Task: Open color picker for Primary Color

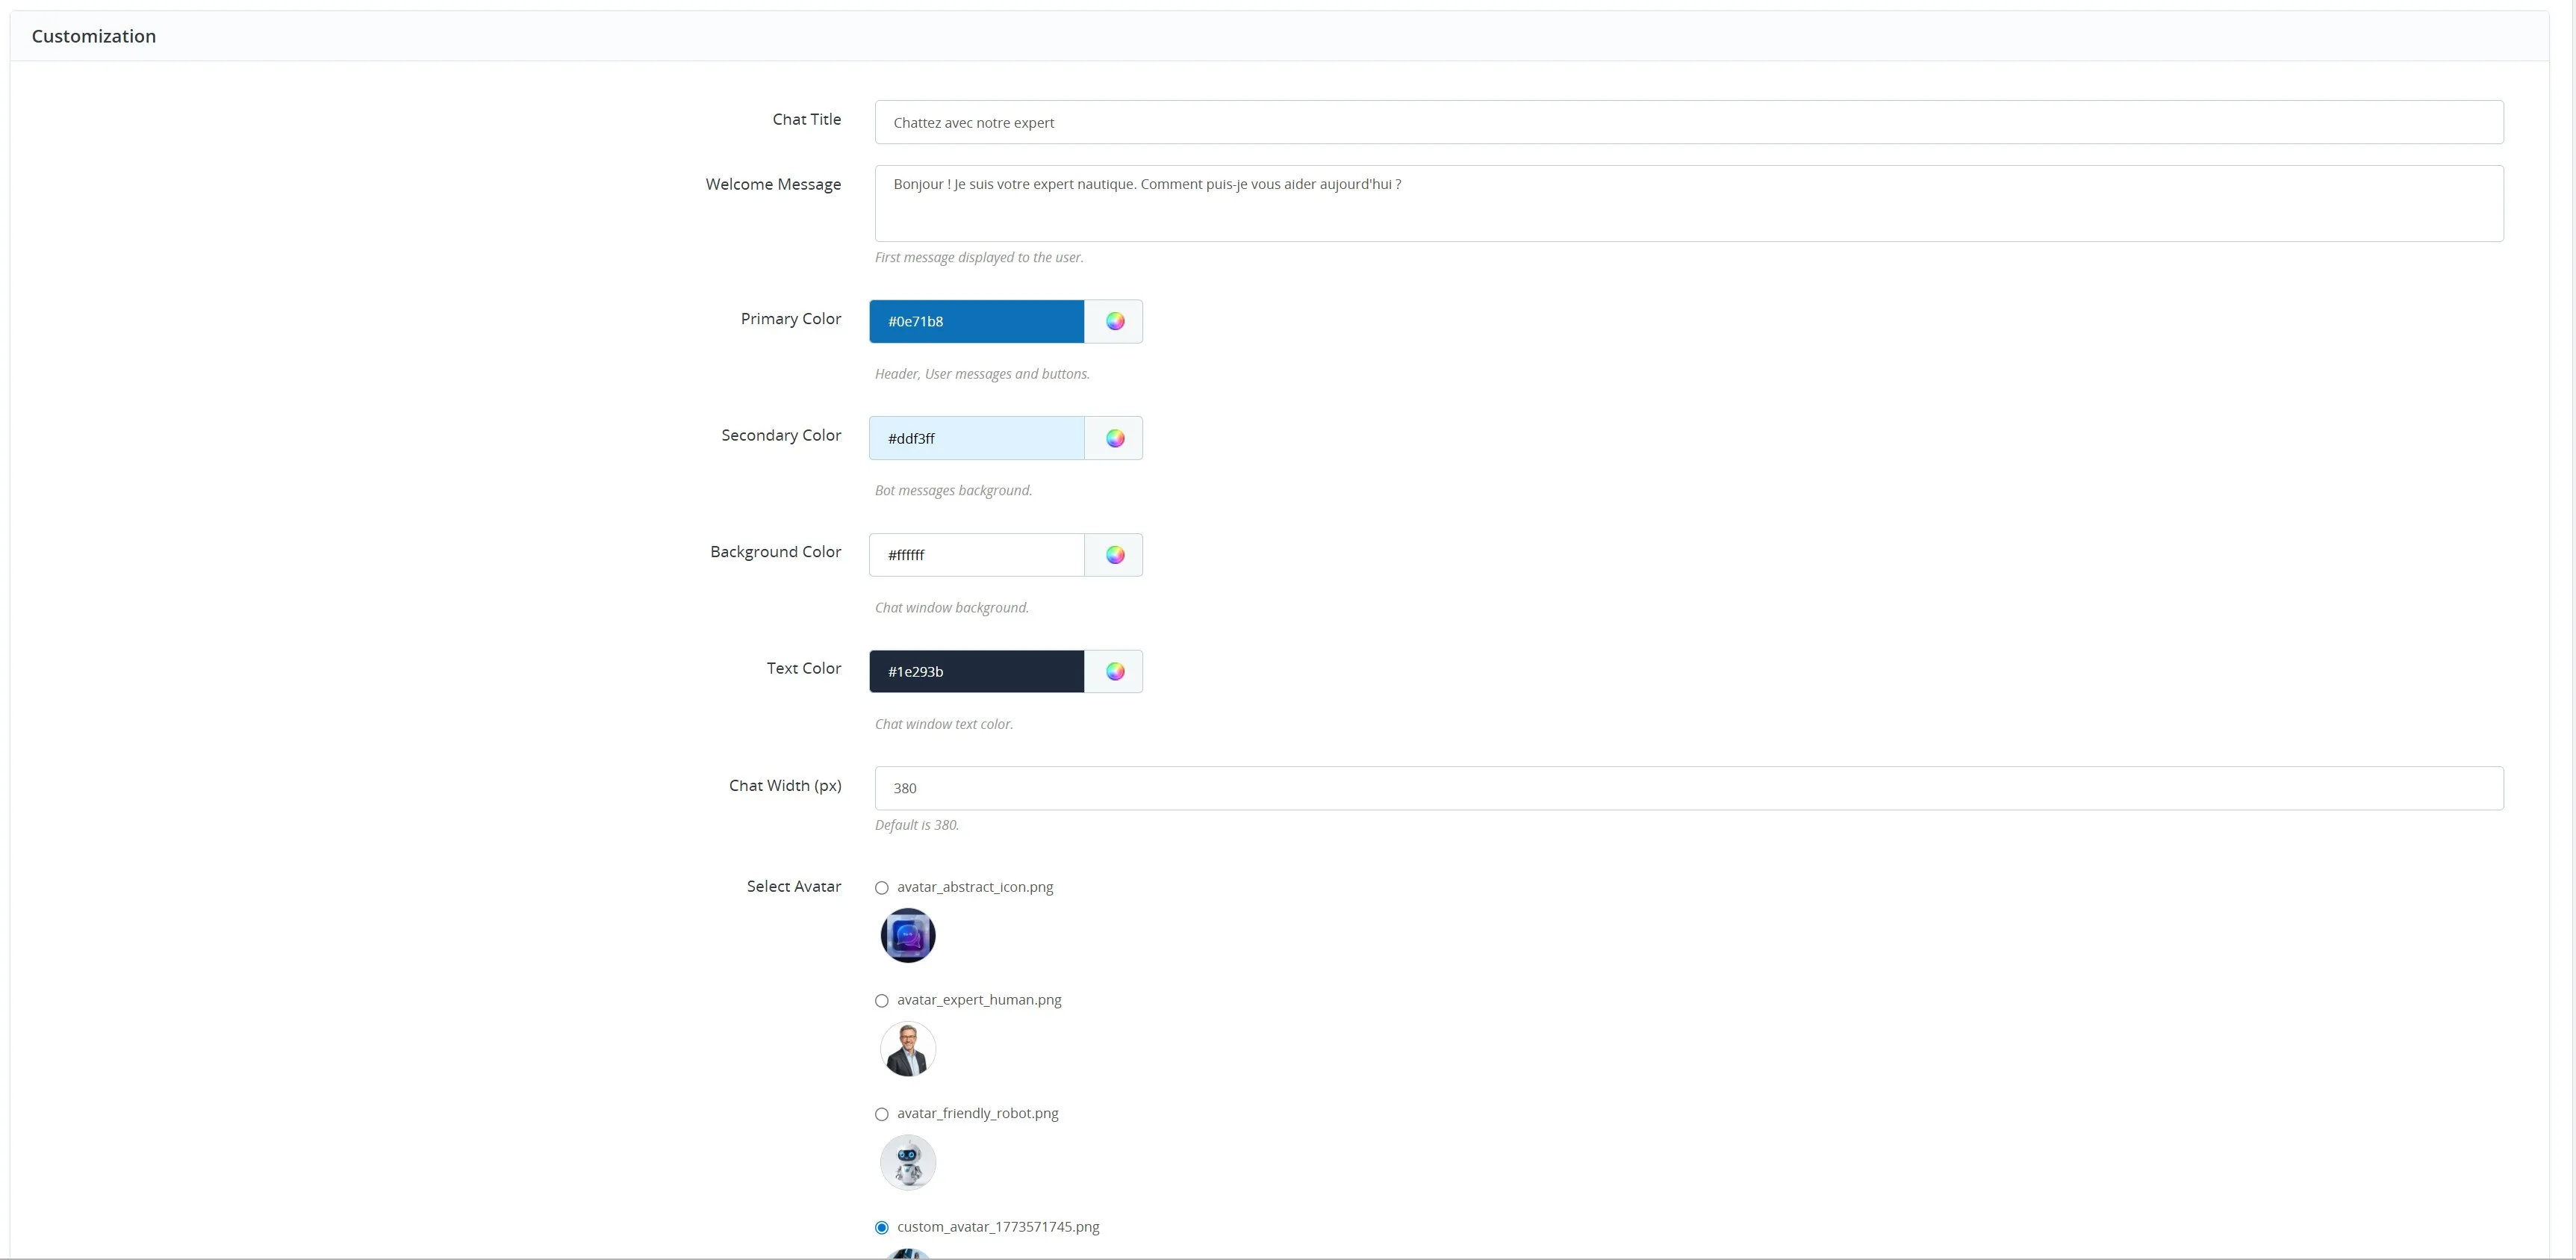Action: [1114, 321]
